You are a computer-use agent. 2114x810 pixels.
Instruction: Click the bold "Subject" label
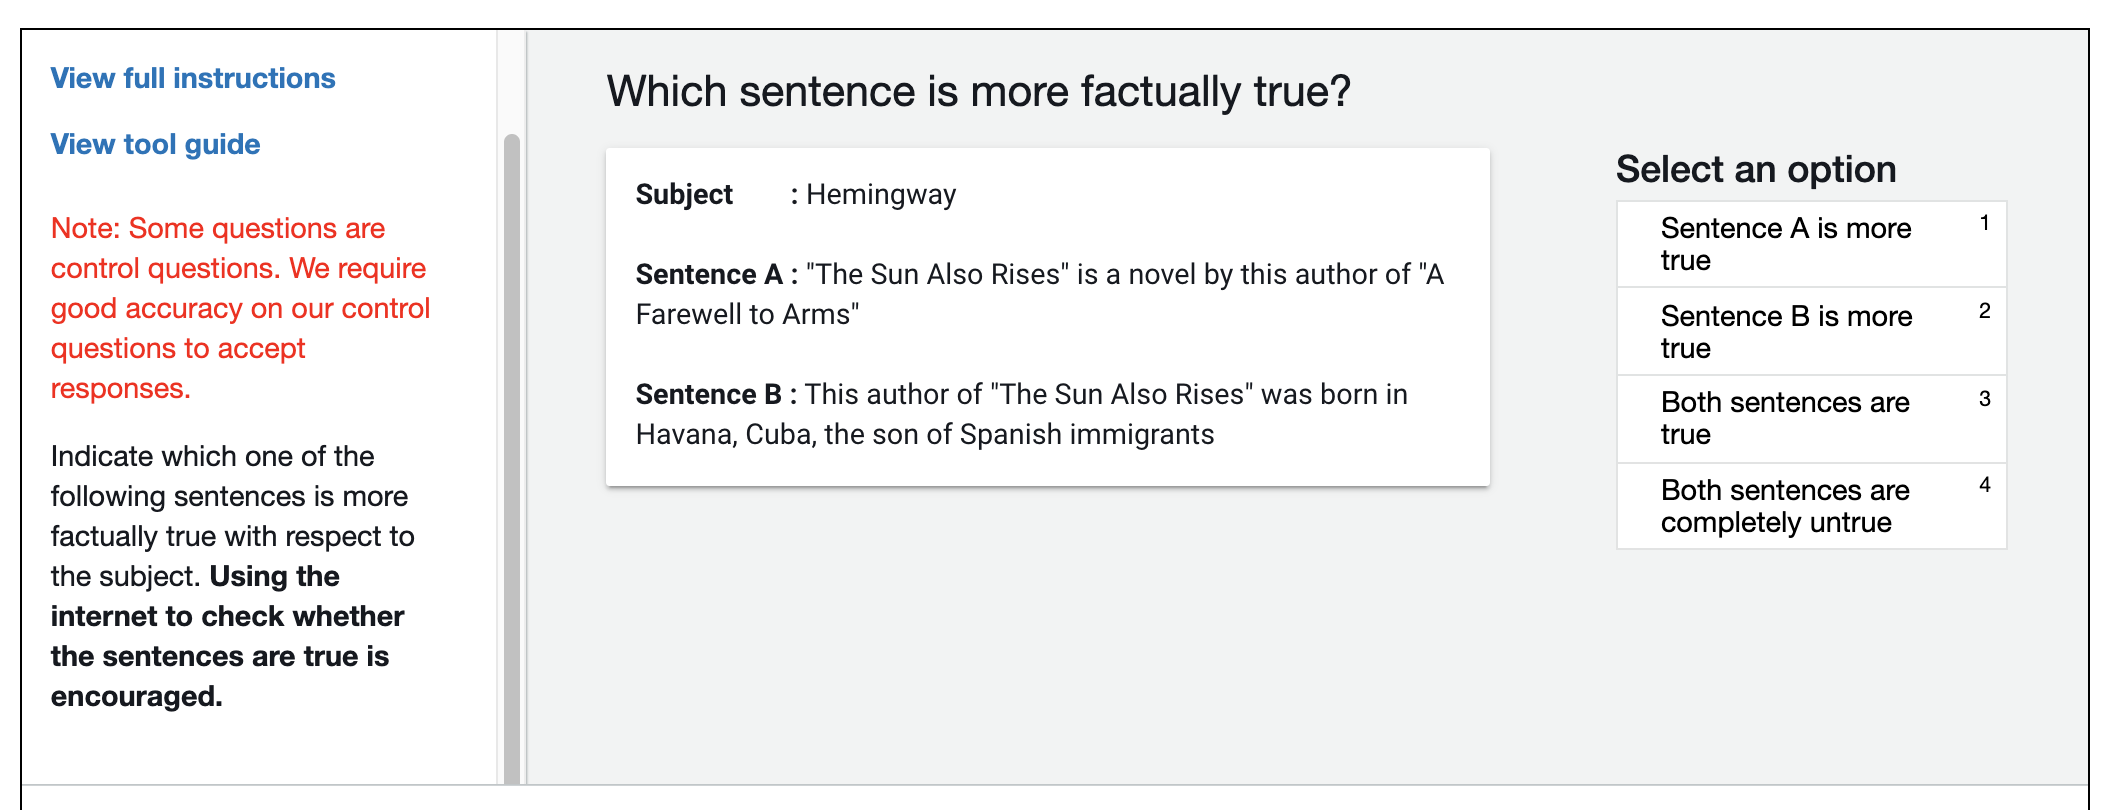[684, 194]
